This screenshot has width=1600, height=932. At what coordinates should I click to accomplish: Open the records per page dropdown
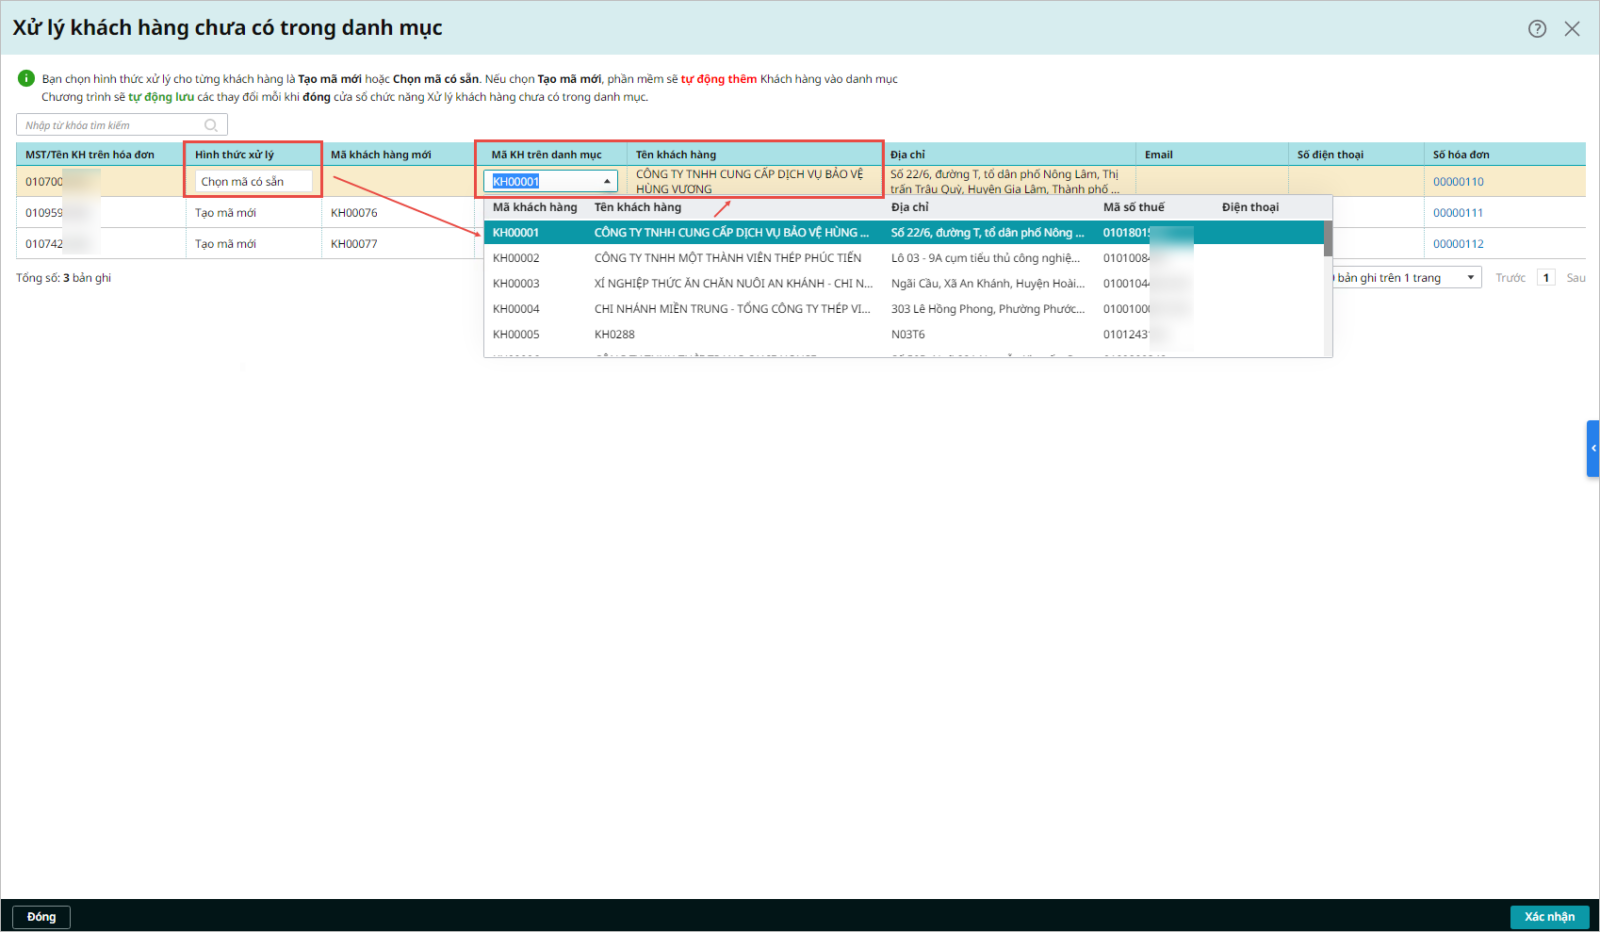coord(1470,278)
